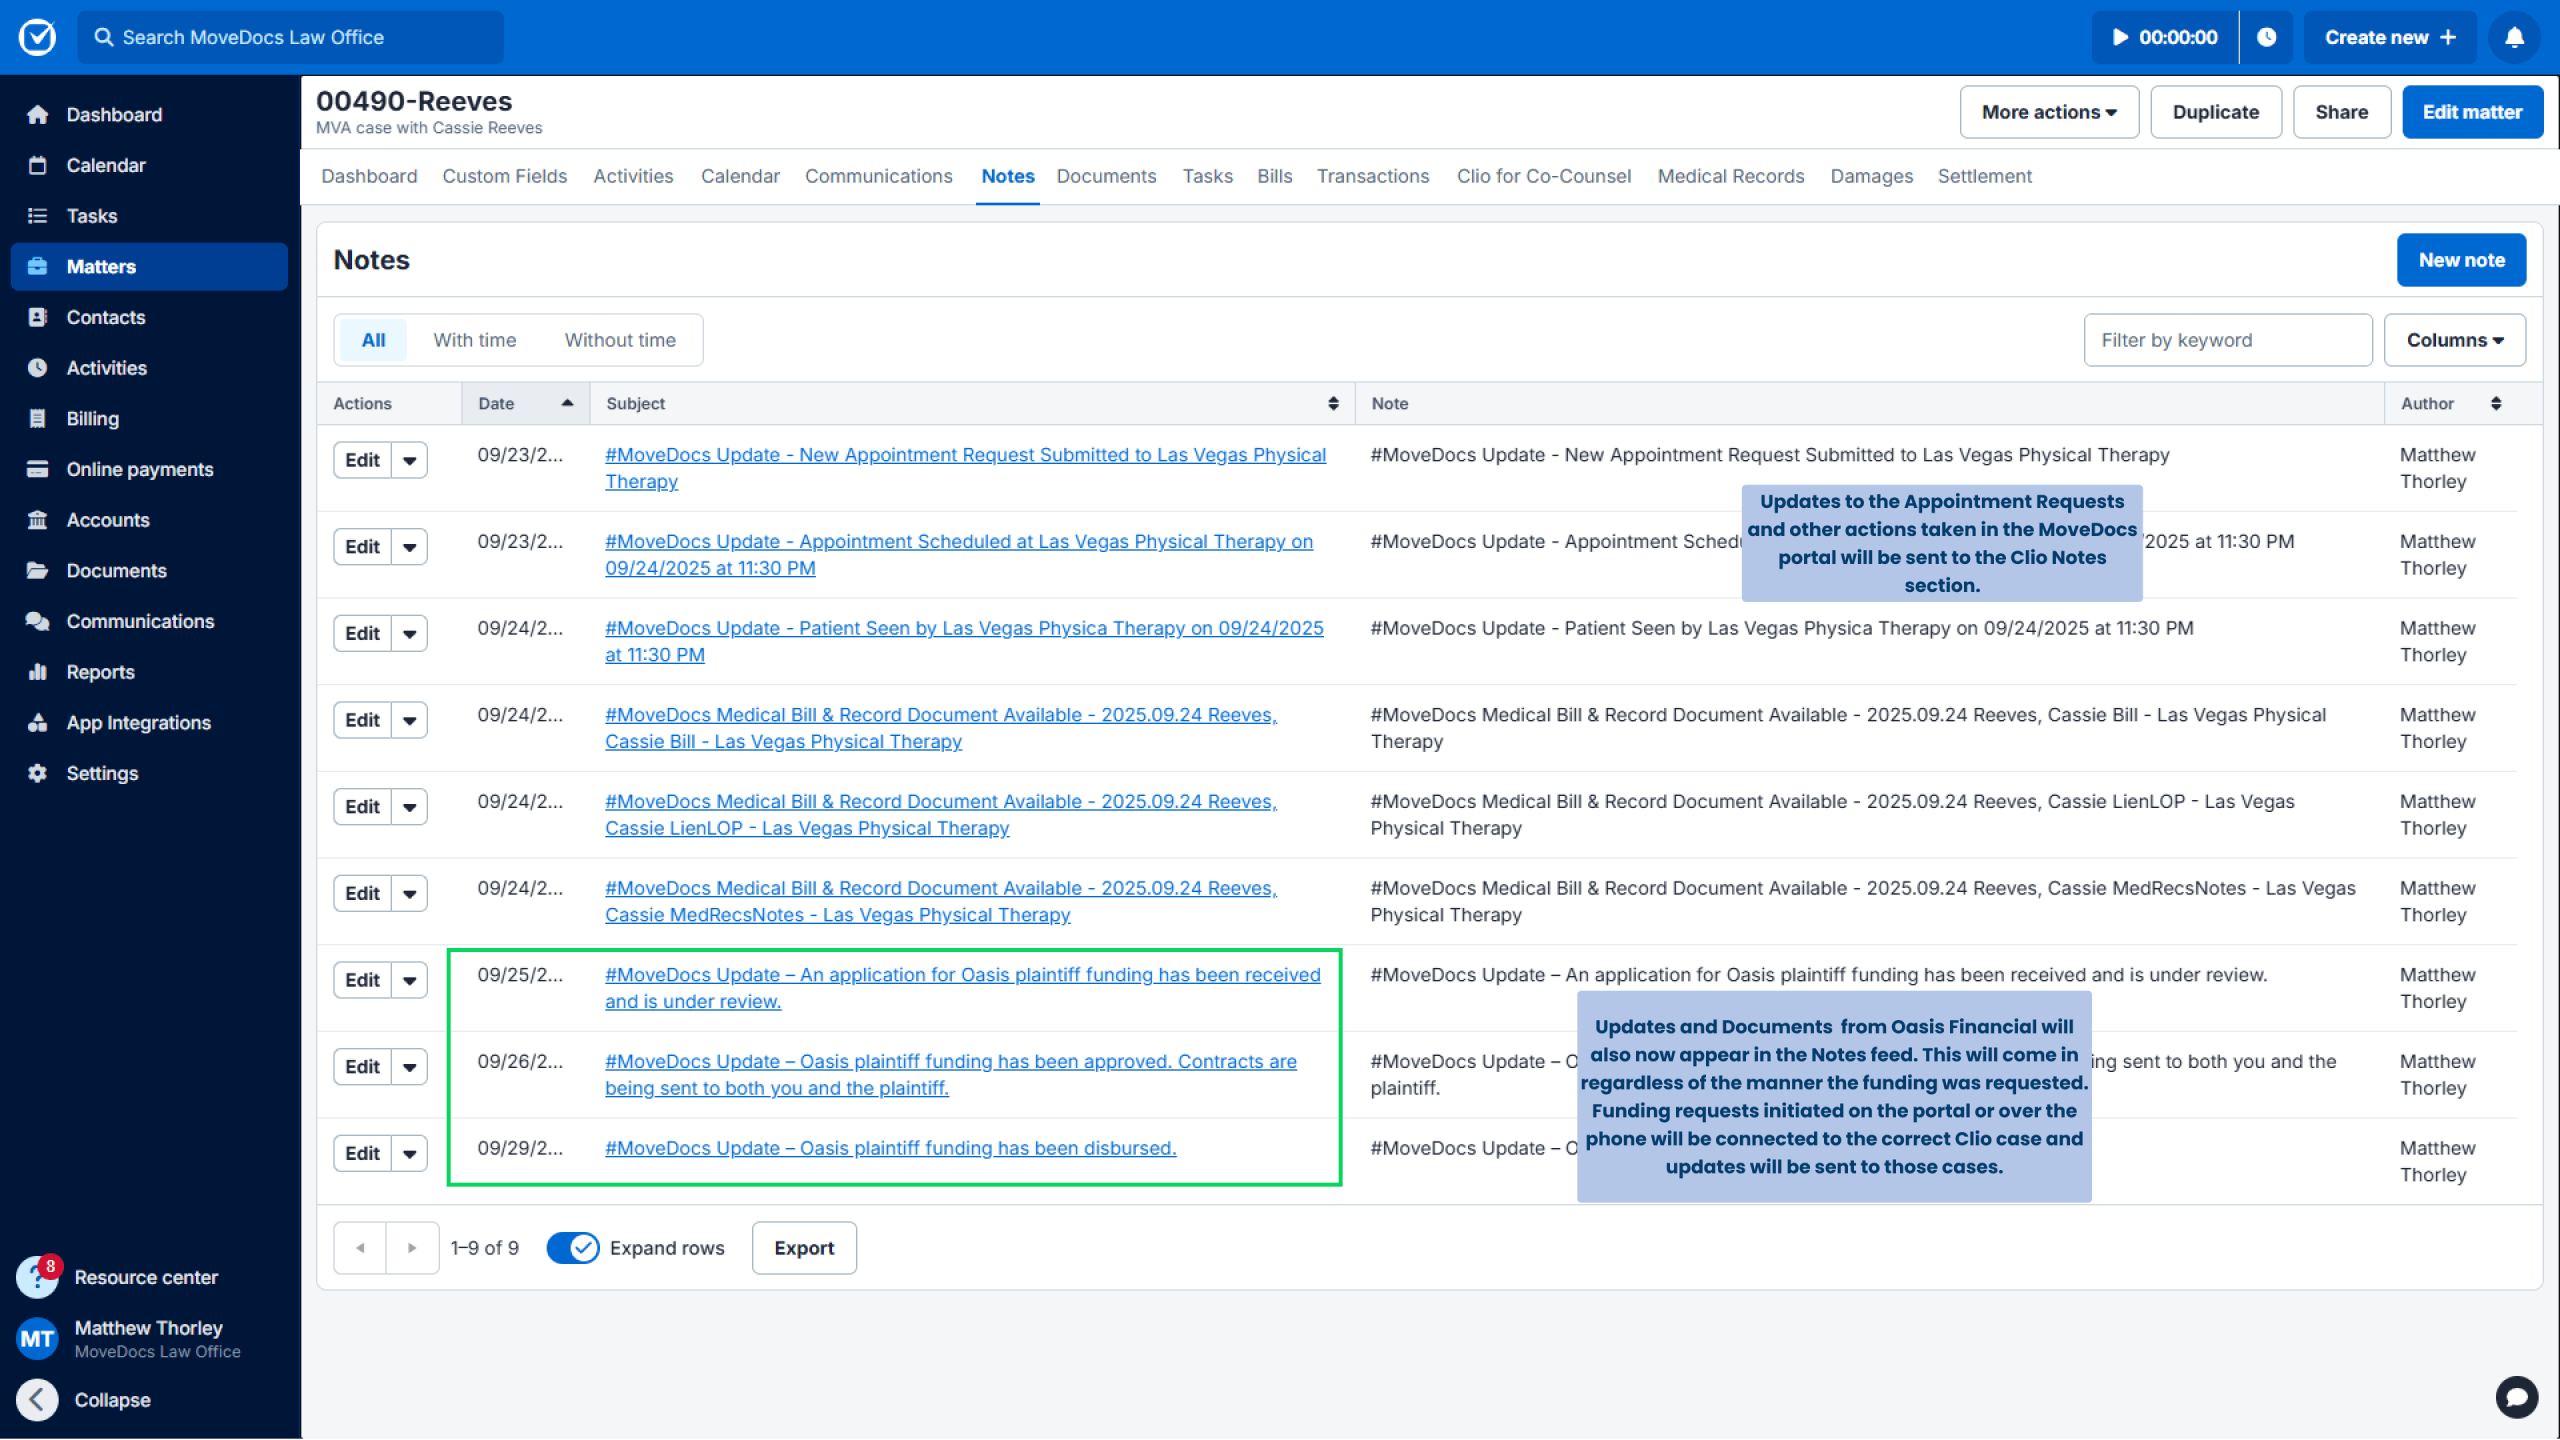Click the New note button
The image size is (2560, 1440).
click(x=2461, y=260)
